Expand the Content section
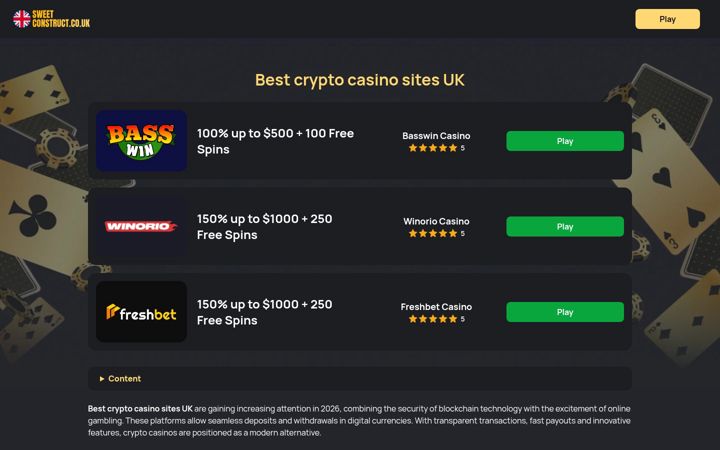720x450 pixels. (360, 378)
